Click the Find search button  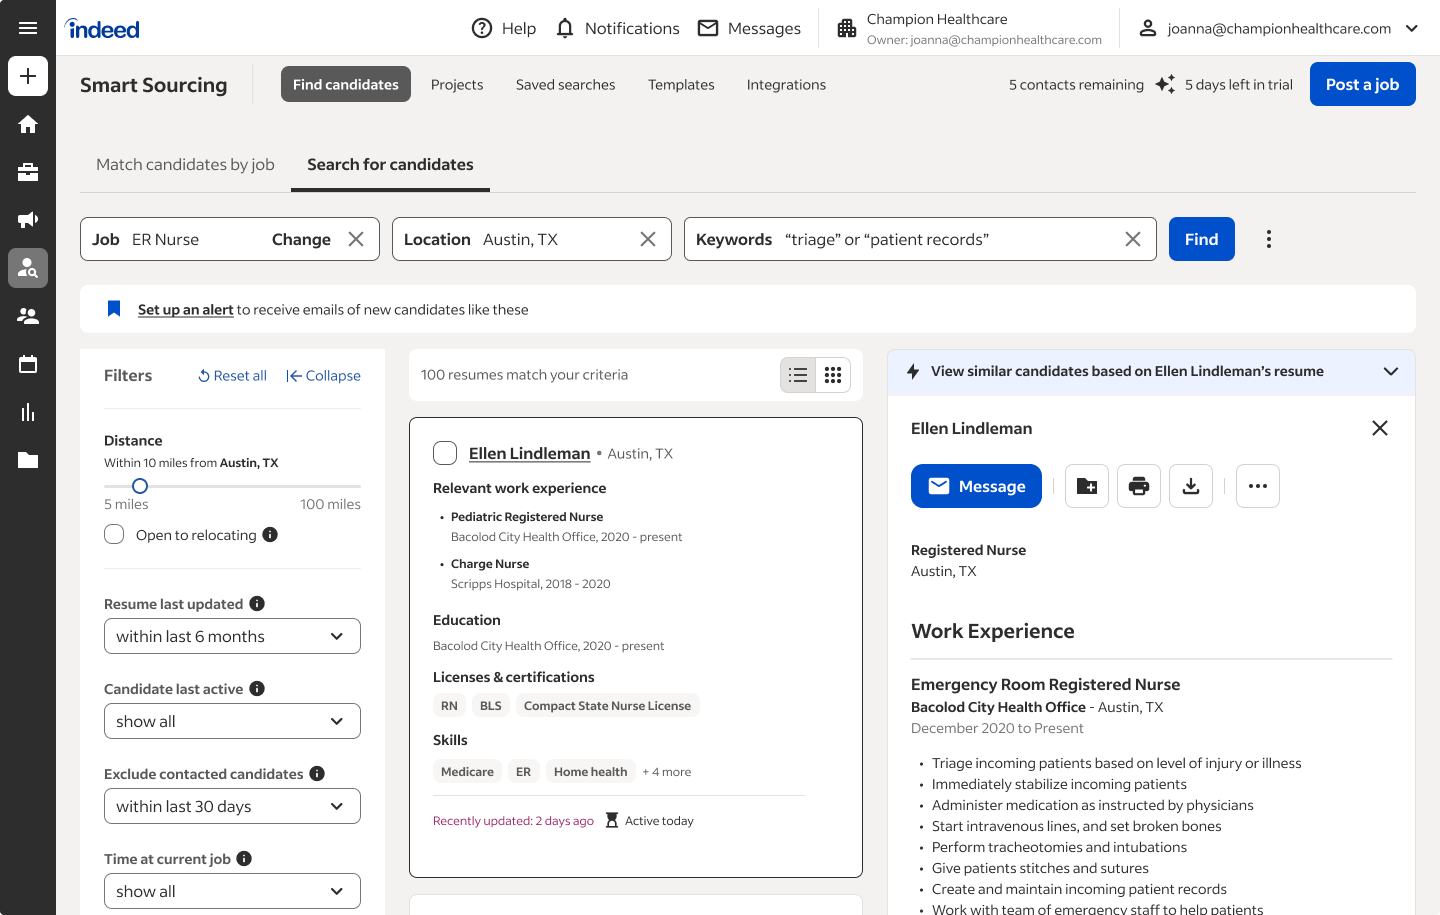(1202, 239)
